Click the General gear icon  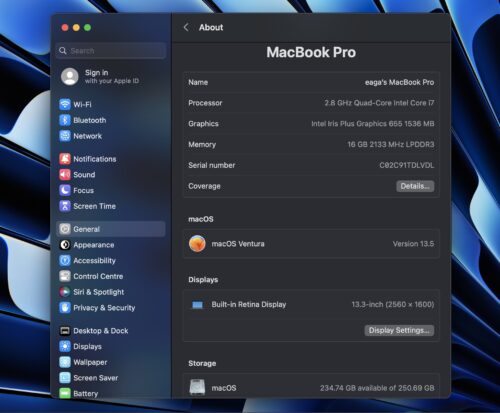(x=65, y=229)
